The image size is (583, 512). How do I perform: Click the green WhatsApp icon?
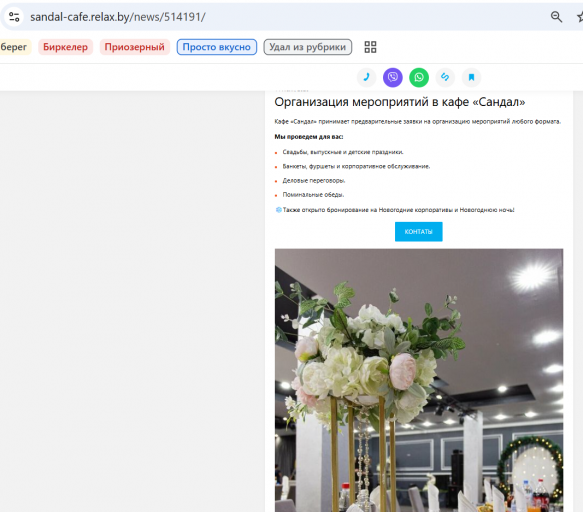pyautogui.click(x=419, y=77)
